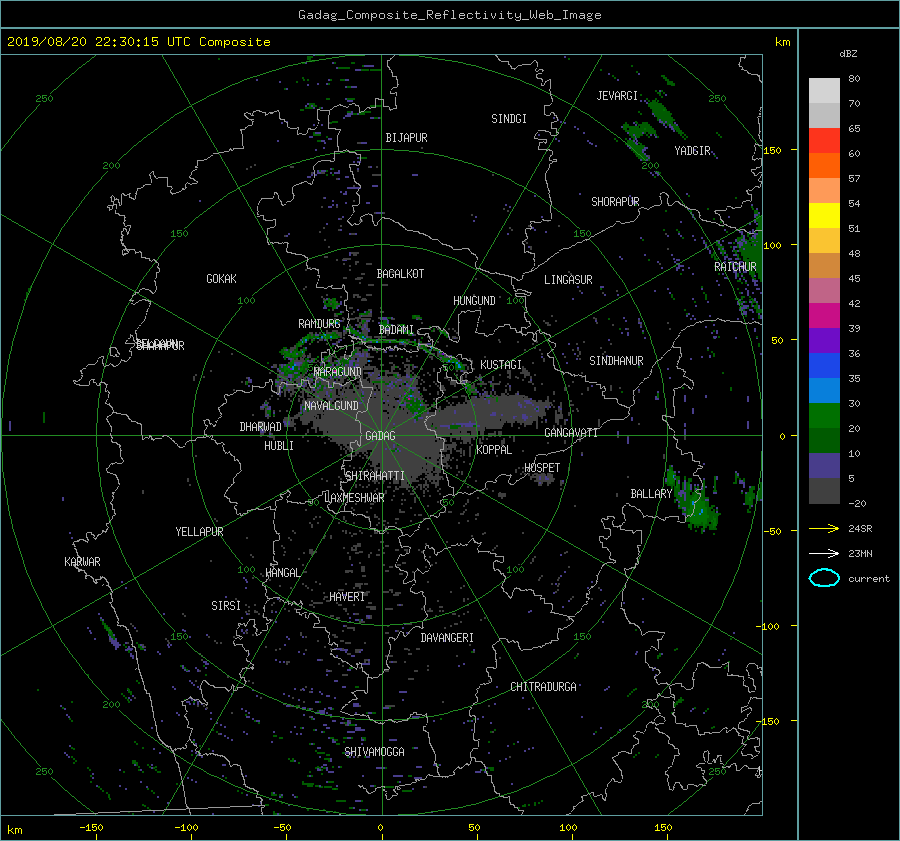Image resolution: width=900 pixels, height=841 pixels.
Task: Click the CHITRADURGA city label
Action: 543,687
